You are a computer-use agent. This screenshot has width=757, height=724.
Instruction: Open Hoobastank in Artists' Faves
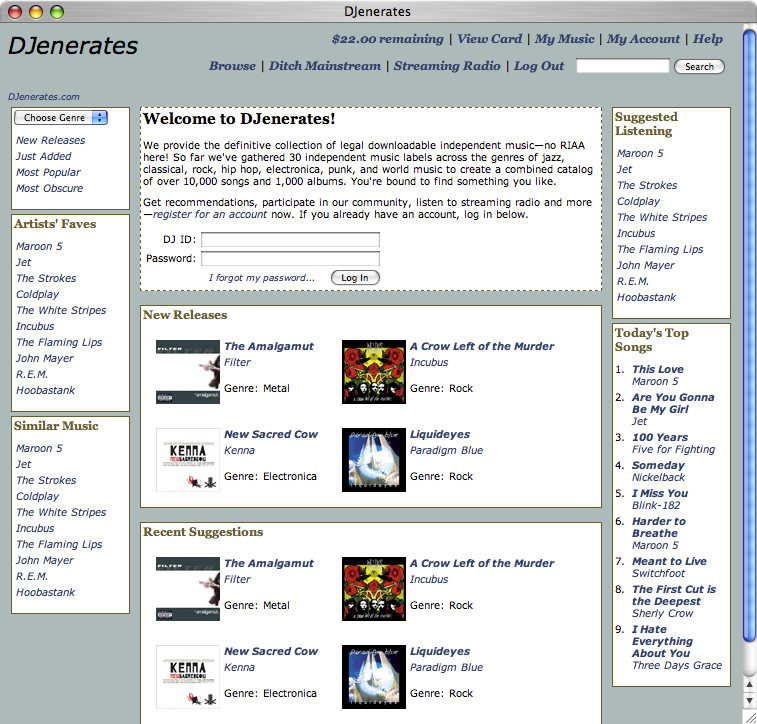point(45,390)
